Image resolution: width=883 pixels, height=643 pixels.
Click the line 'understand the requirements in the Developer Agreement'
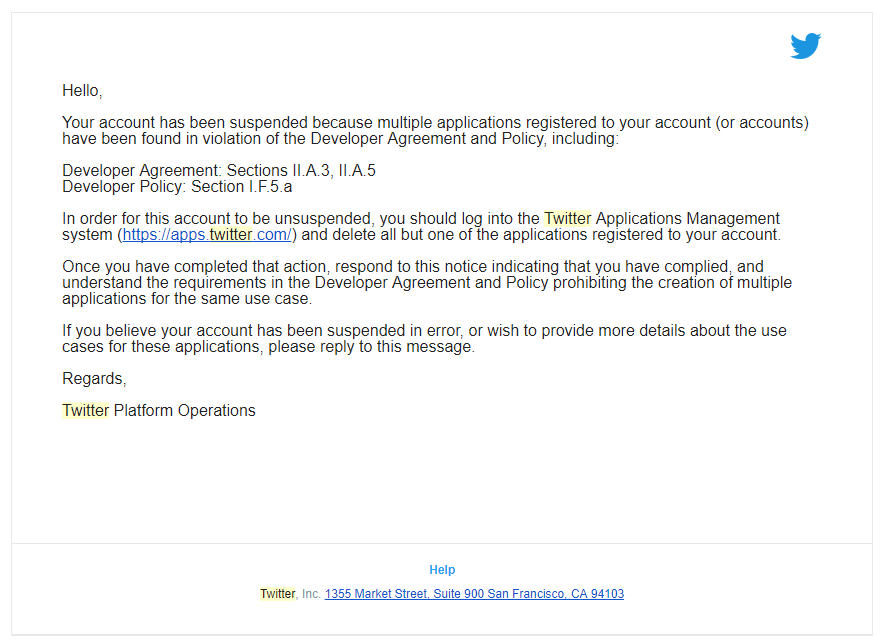tap(427, 283)
